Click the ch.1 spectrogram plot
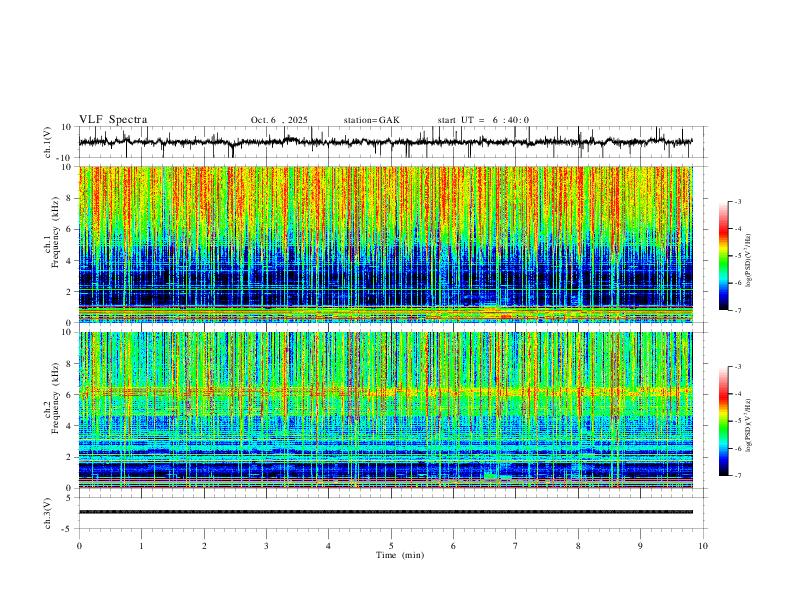Screen dimensions: 792x612 click(386, 244)
